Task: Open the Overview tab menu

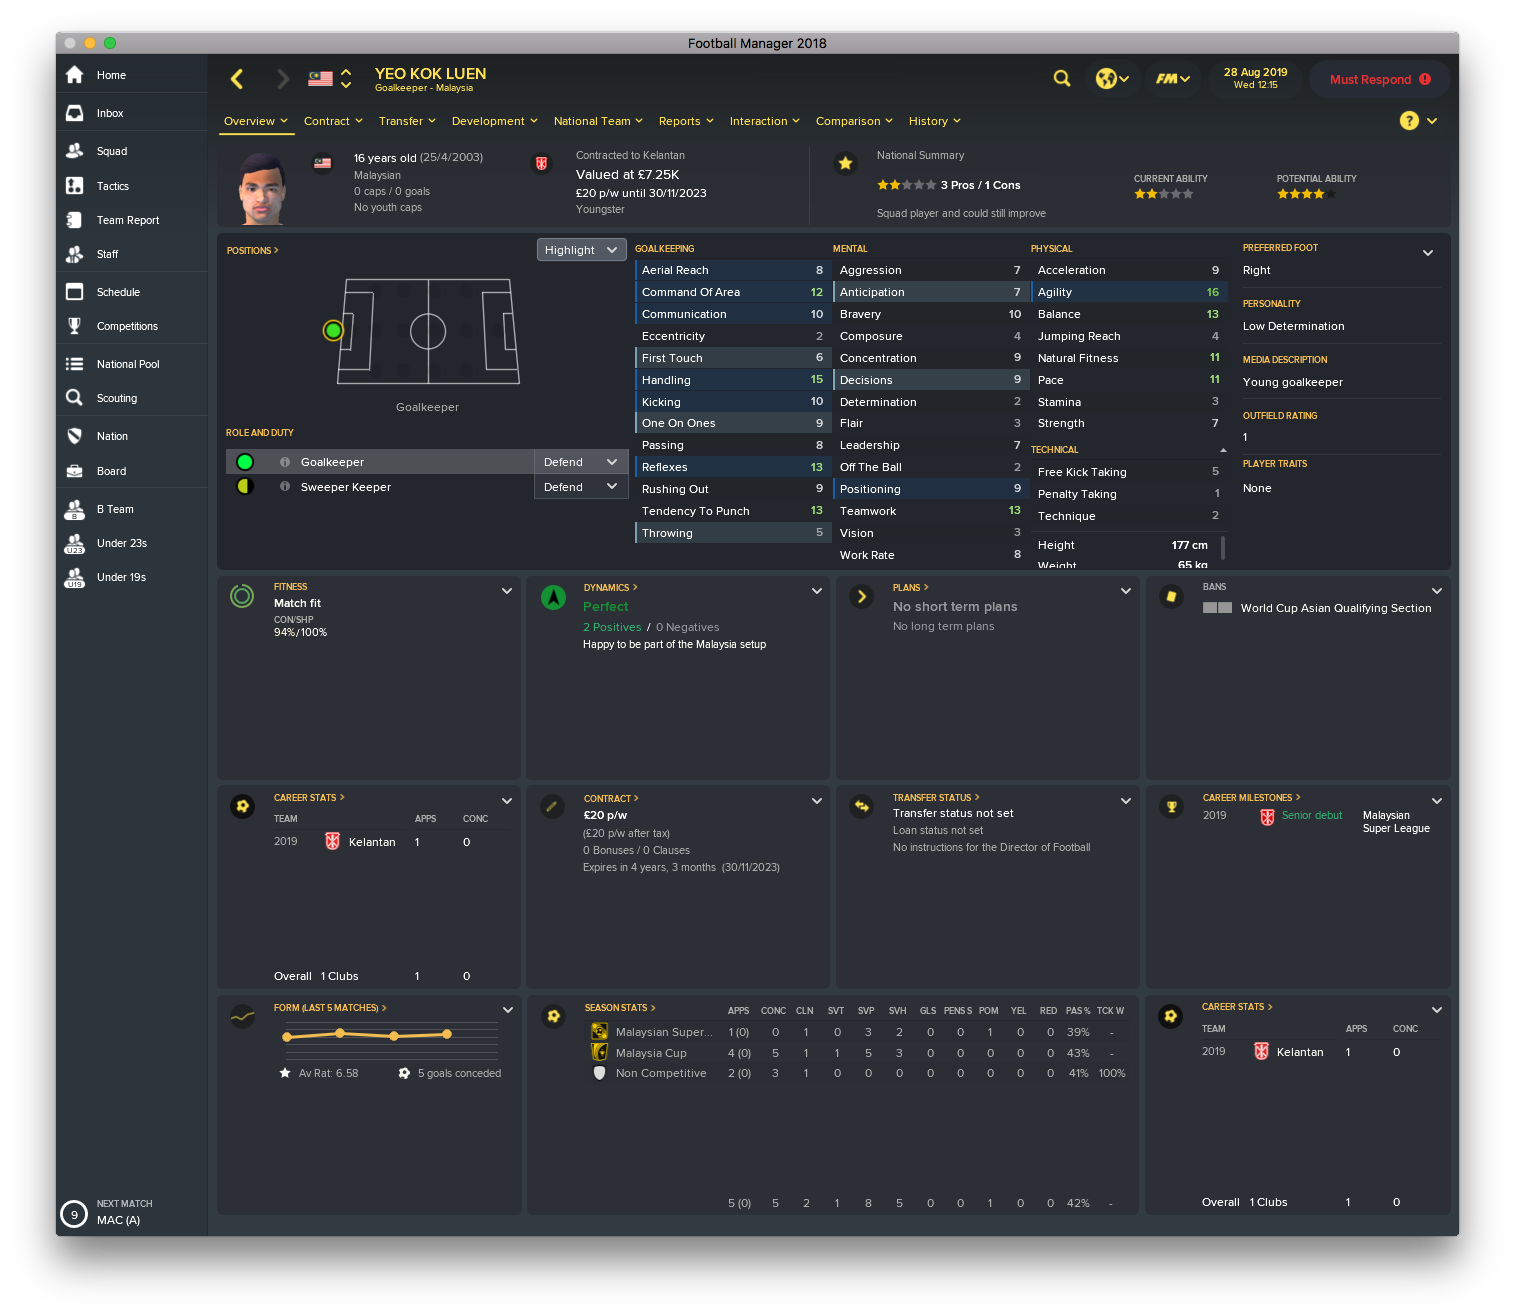Action: [256, 121]
